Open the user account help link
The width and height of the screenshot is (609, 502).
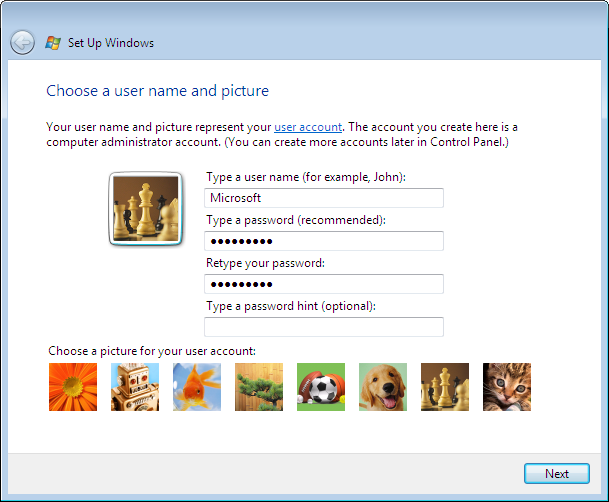308,127
